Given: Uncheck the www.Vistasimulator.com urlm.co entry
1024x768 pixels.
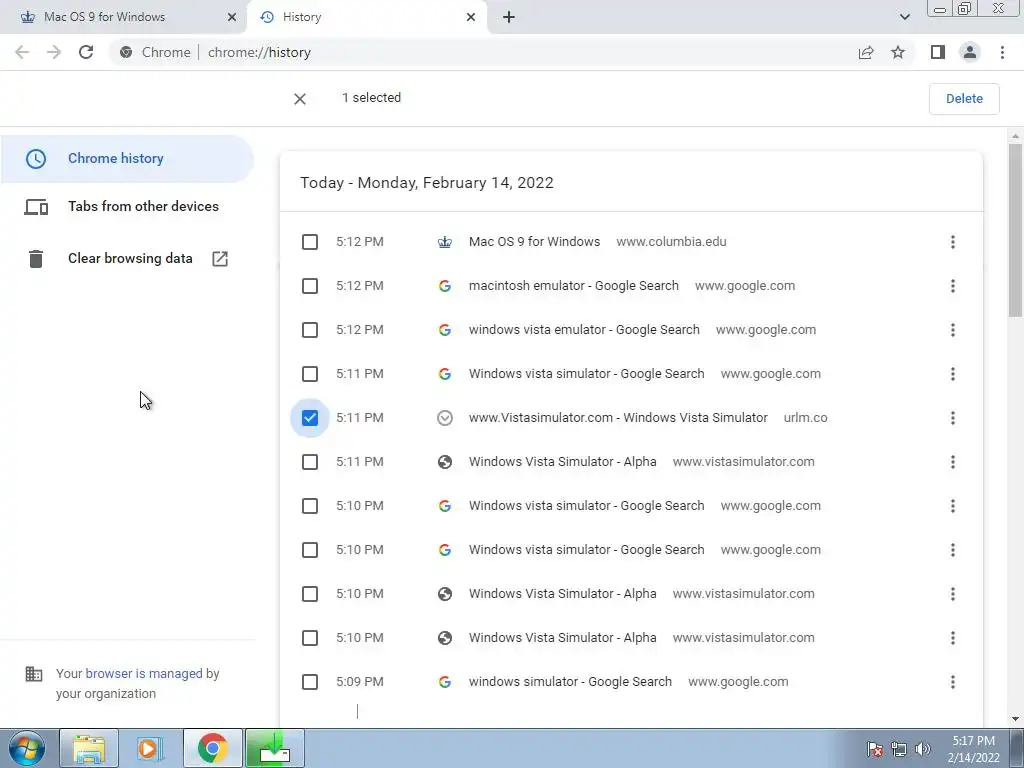Looking at the screenshot, I should [310, 418].
